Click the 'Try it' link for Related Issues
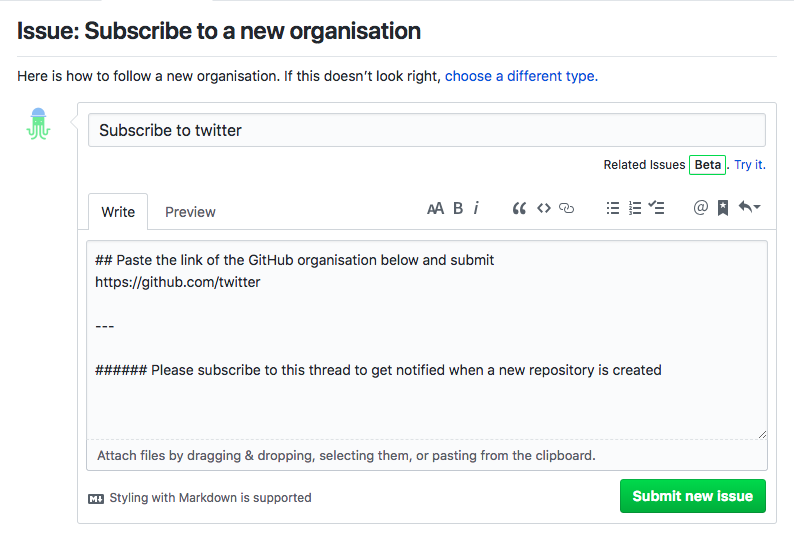The image size is (794, 542). [750, 165]
